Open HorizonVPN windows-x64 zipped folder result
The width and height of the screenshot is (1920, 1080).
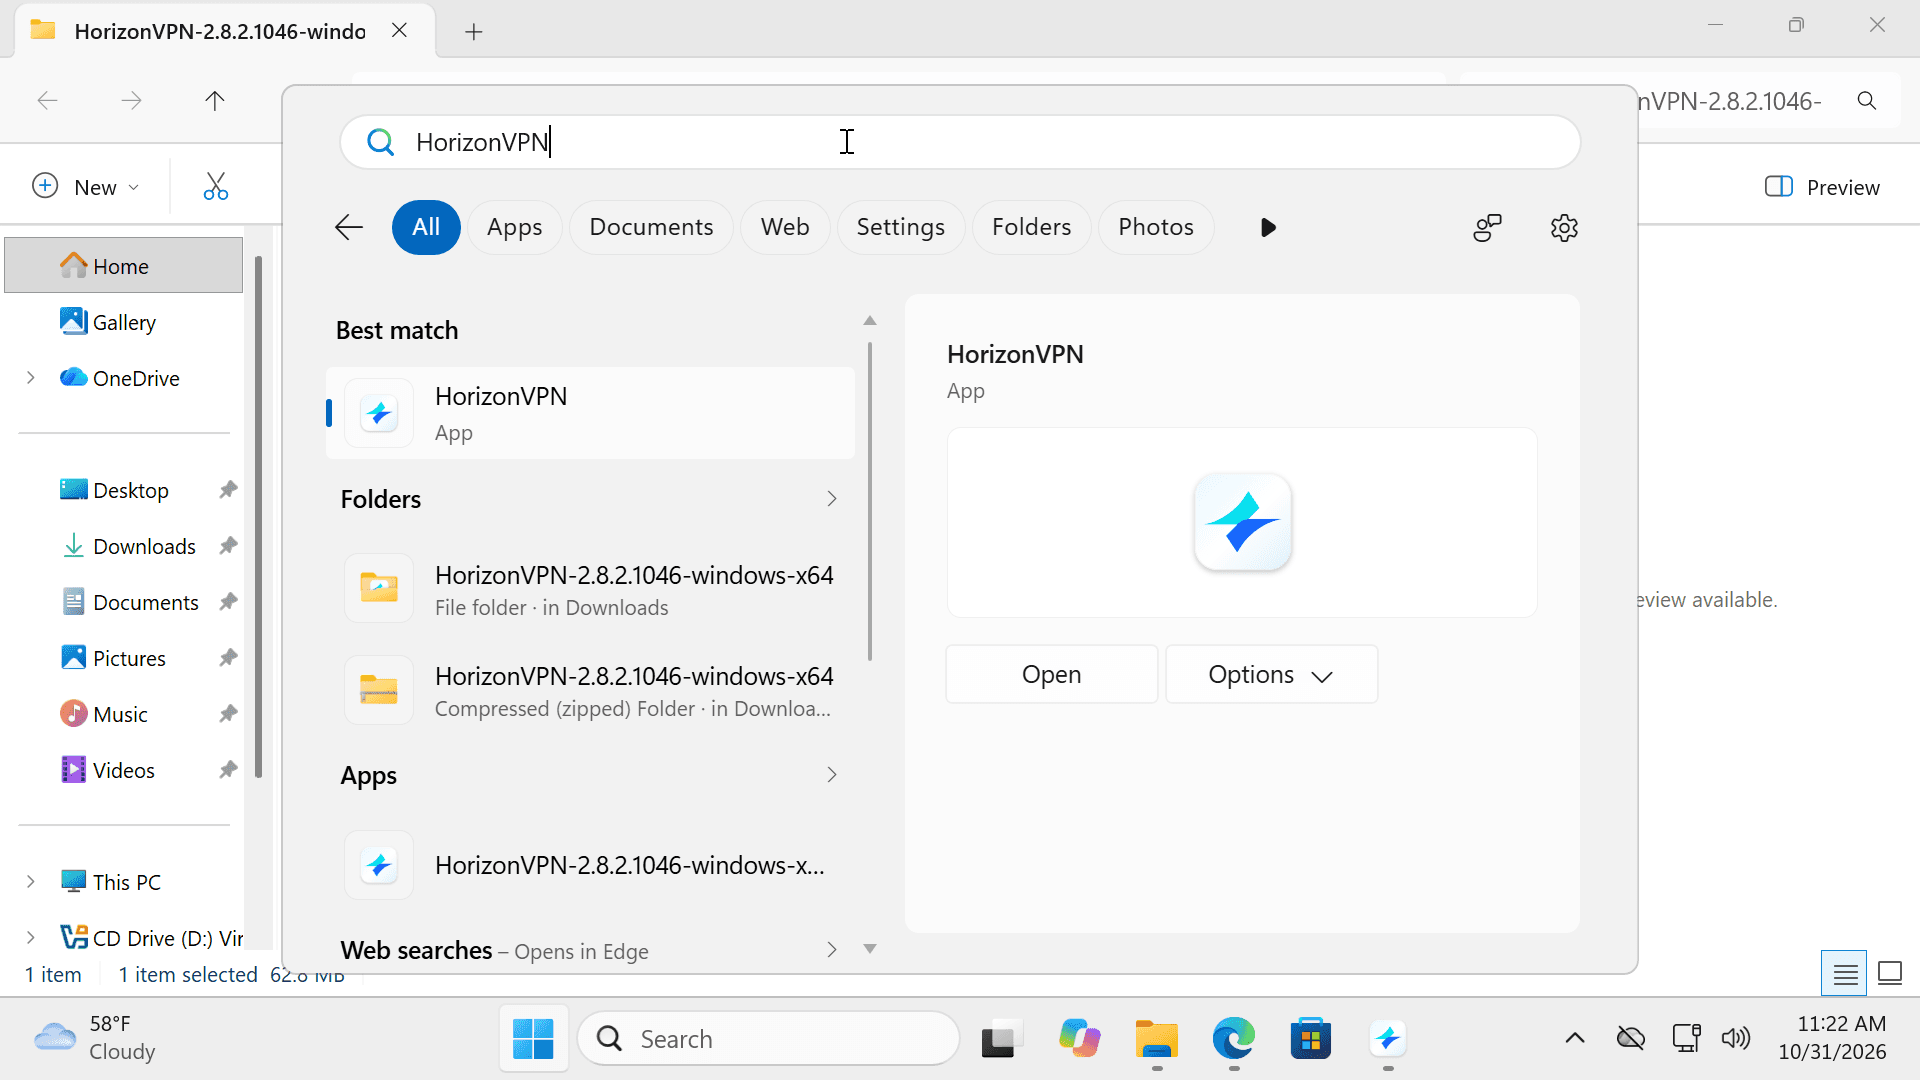[590, 691]
